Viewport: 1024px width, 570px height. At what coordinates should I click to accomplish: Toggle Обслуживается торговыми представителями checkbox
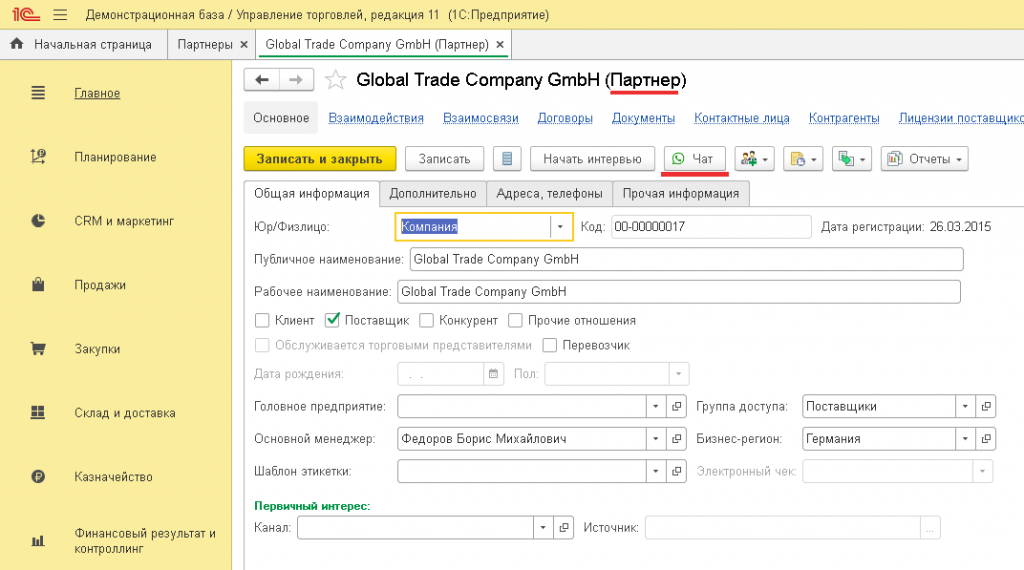[262, 345]
